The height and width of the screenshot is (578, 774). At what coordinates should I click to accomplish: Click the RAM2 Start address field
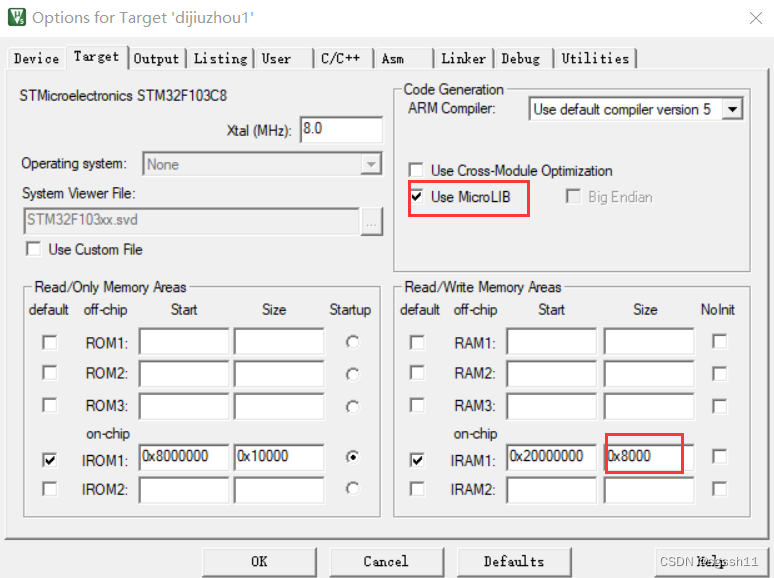pos(551,374)
